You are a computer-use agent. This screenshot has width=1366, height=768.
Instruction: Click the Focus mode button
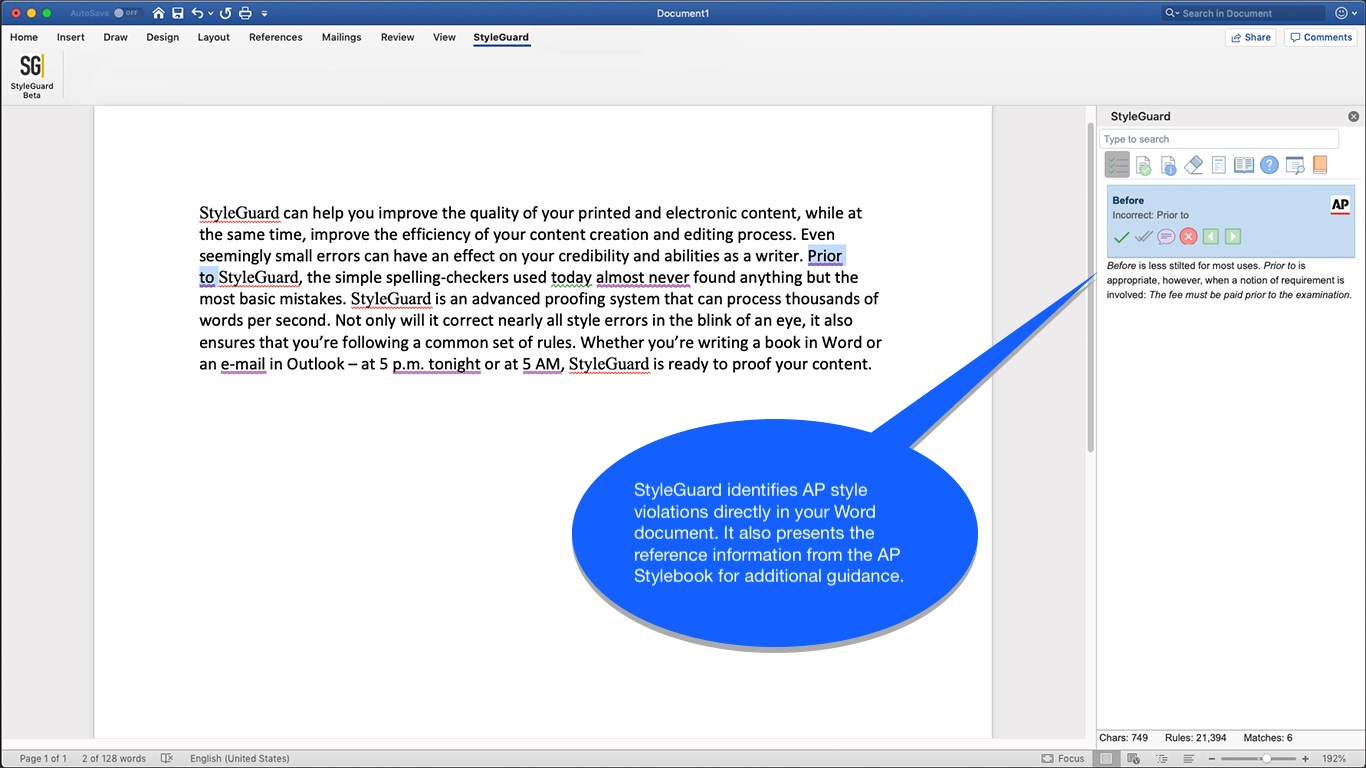tap(1063, 759)
